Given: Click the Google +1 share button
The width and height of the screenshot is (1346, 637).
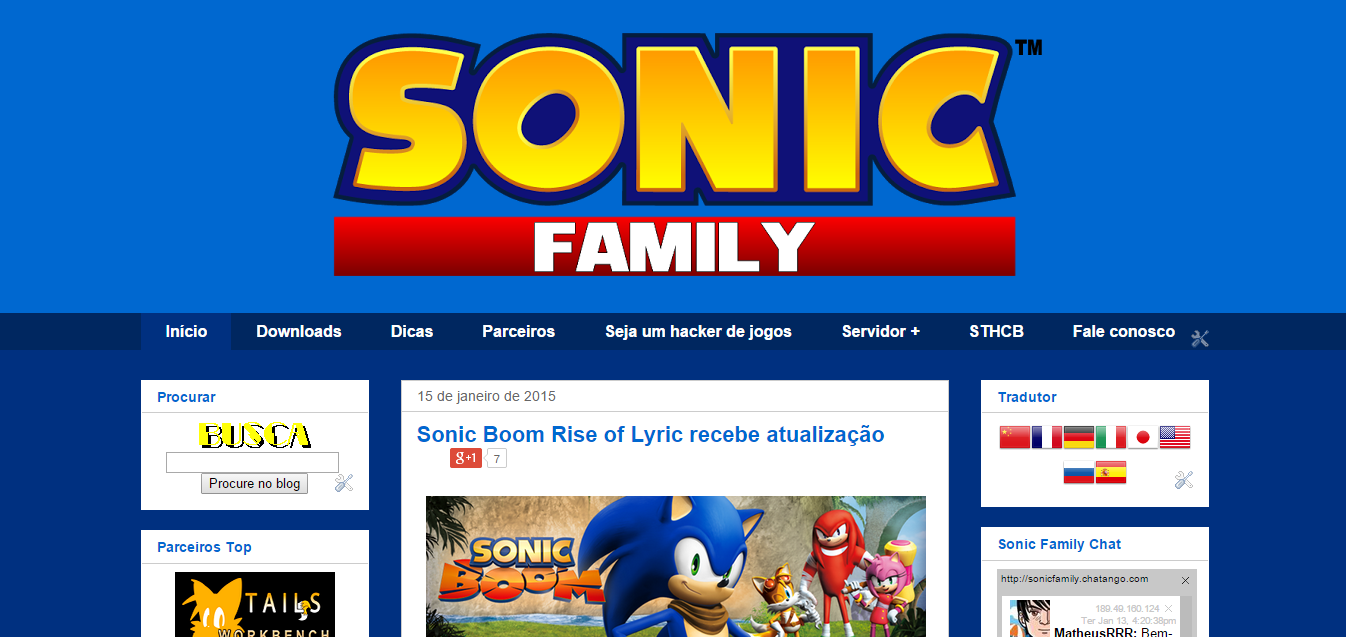Looking at the screenshot, I should coord(465,458).
